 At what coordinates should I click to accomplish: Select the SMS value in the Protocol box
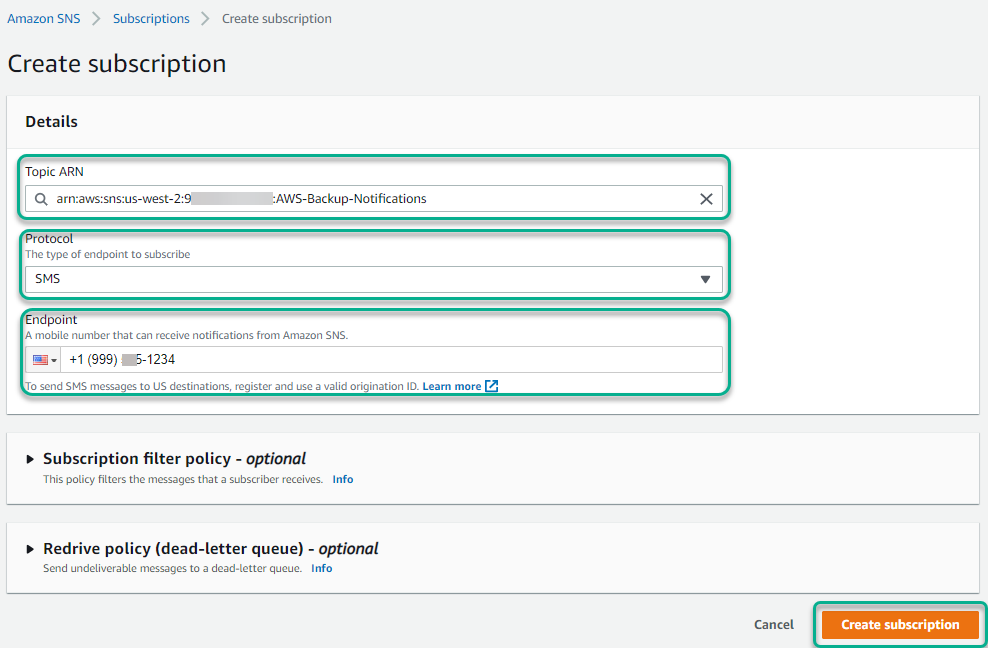(x=374, y=278)
